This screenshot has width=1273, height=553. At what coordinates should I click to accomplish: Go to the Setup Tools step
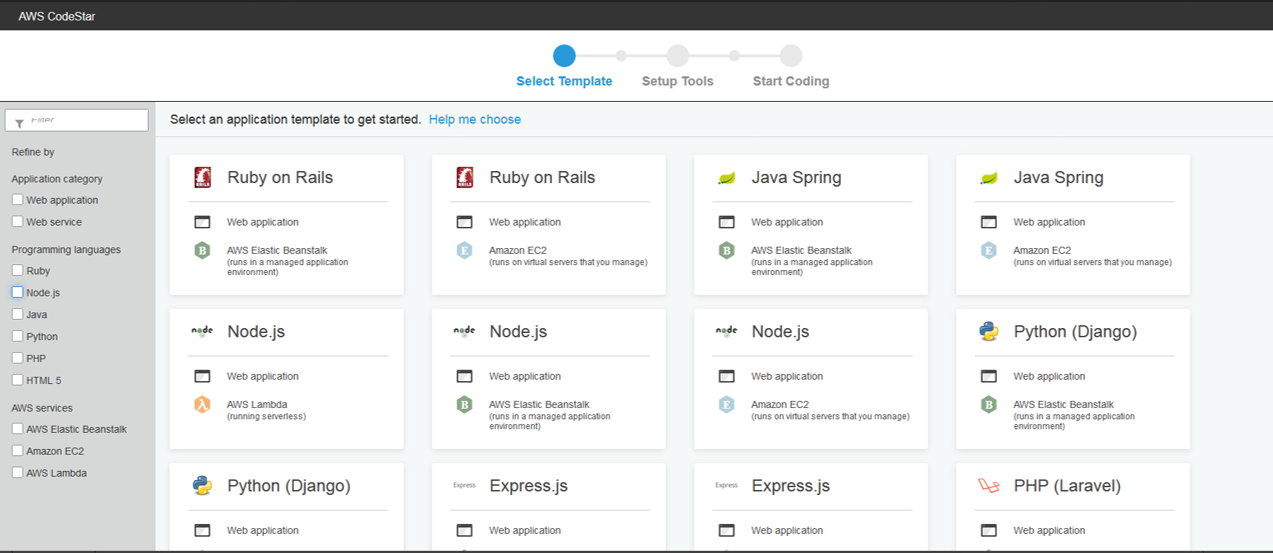point(677,56)
